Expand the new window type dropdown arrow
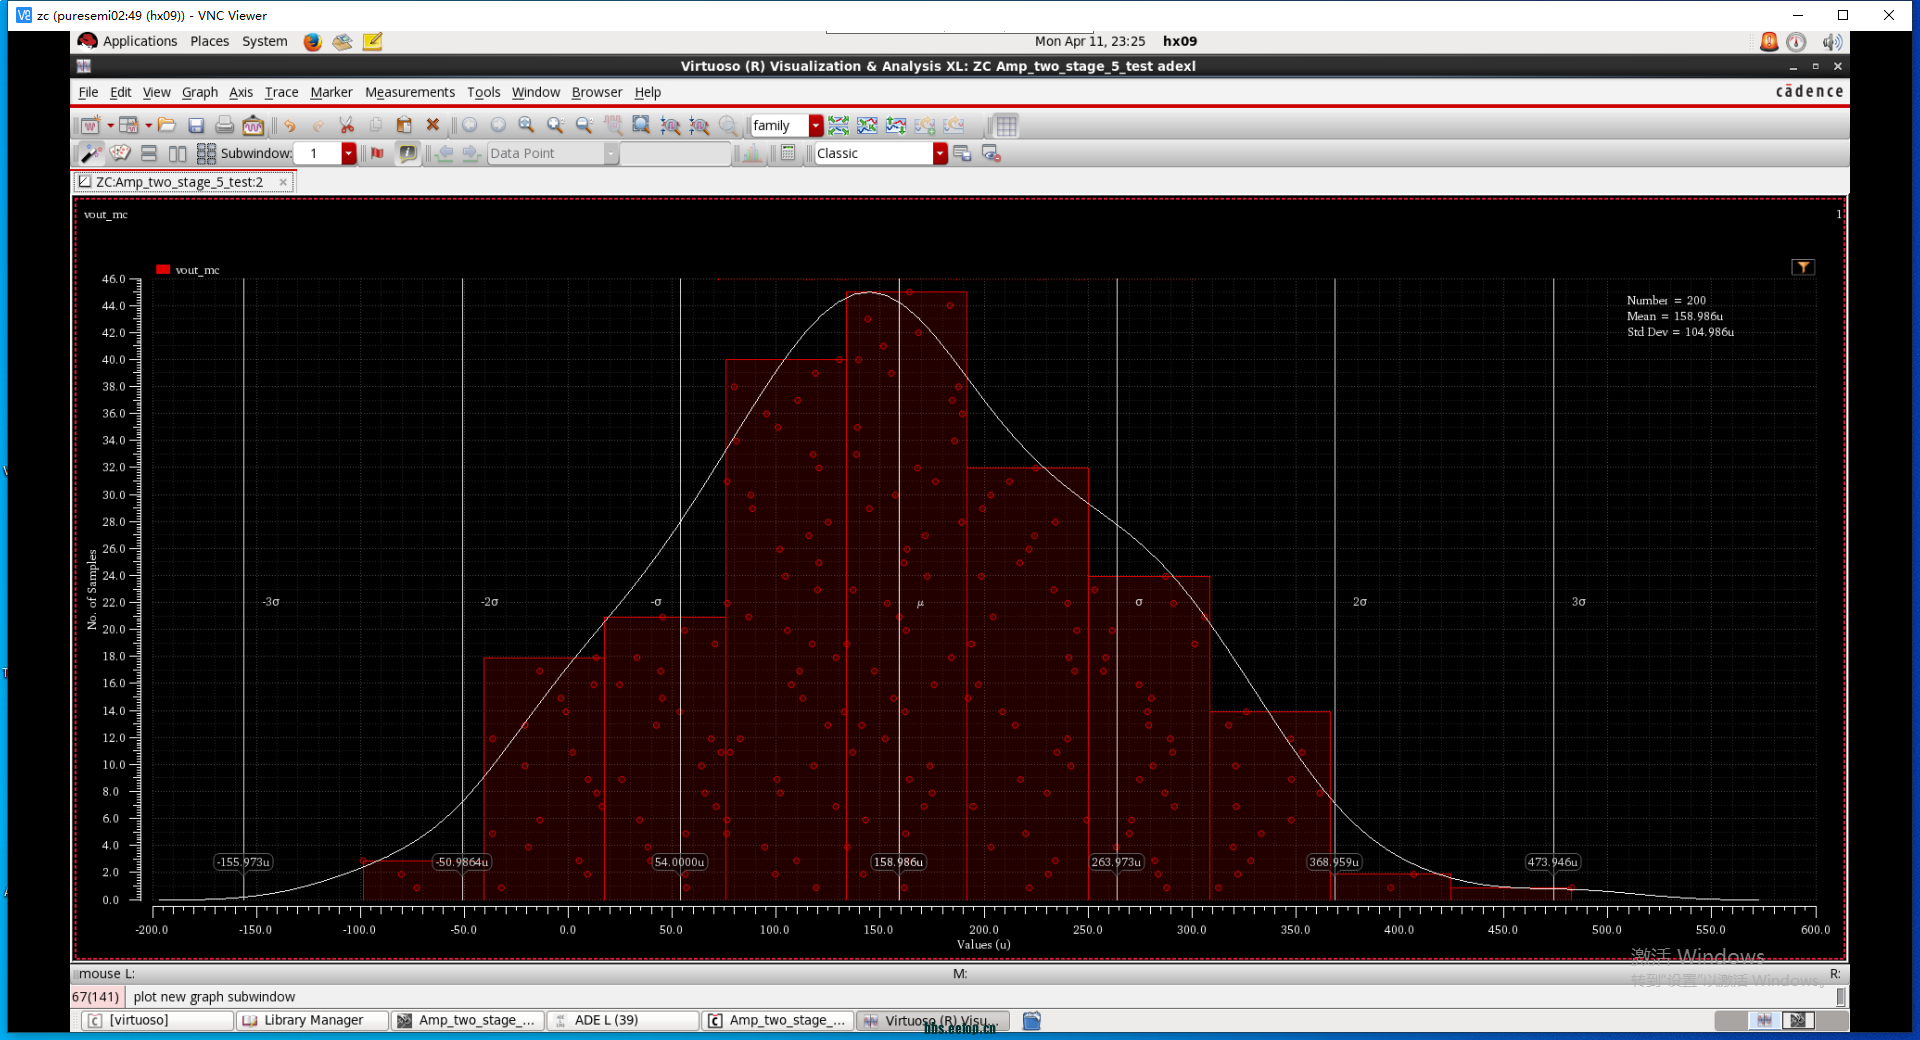 [x=110, y=125]
